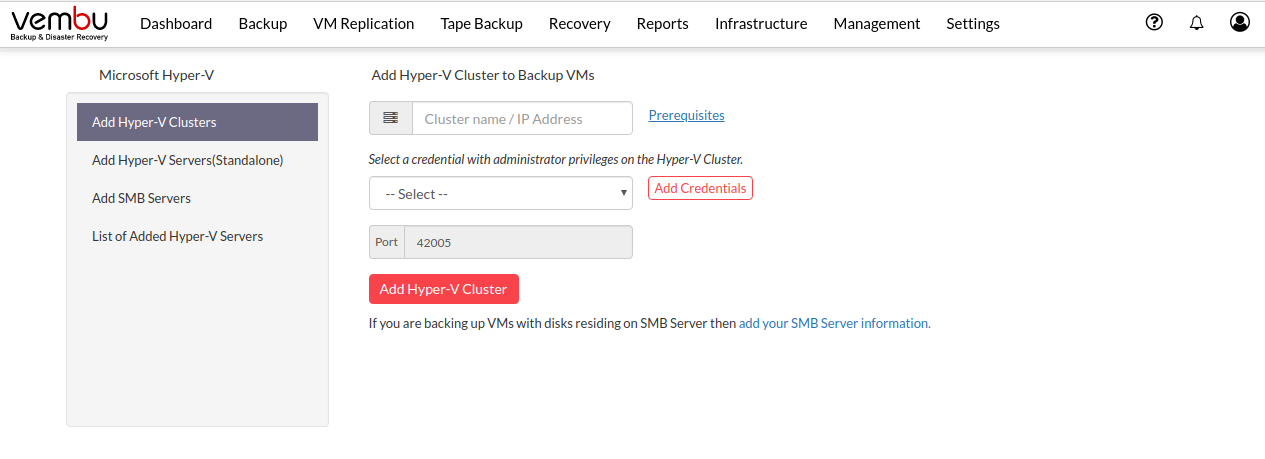Expand the credential Select dropdown
The height and width of the screenshot is (459, 1265).
tap(501, 194)
